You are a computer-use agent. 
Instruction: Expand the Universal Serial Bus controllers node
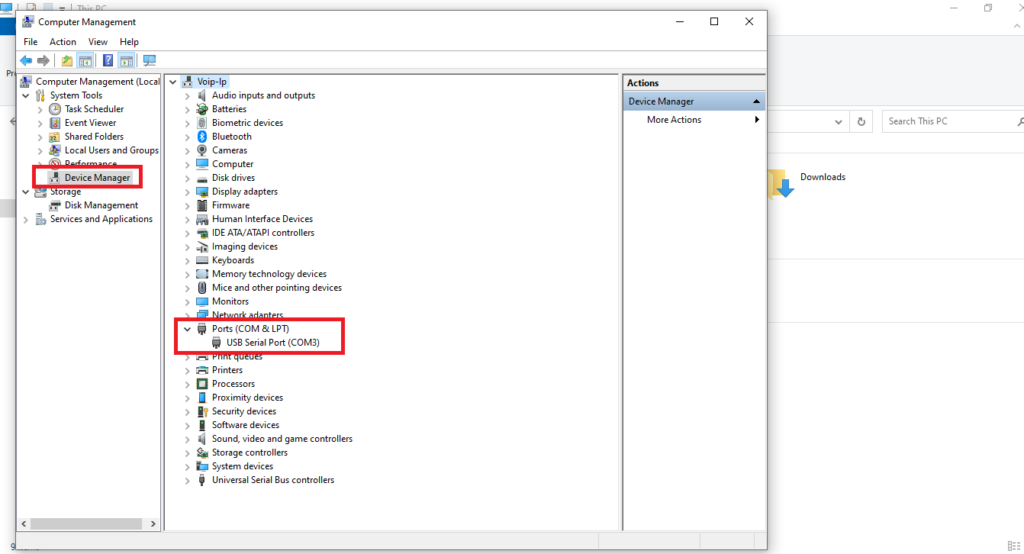pos(187,480)
